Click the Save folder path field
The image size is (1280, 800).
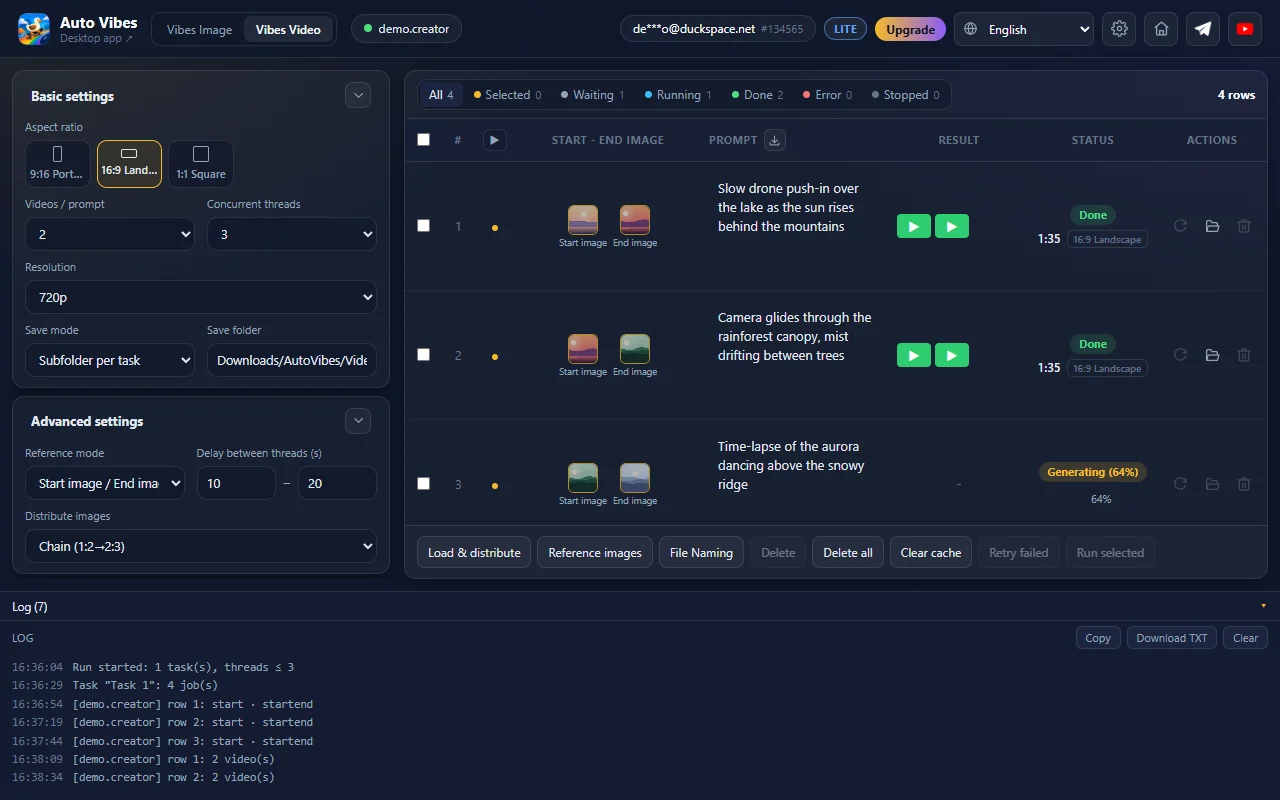292,360
